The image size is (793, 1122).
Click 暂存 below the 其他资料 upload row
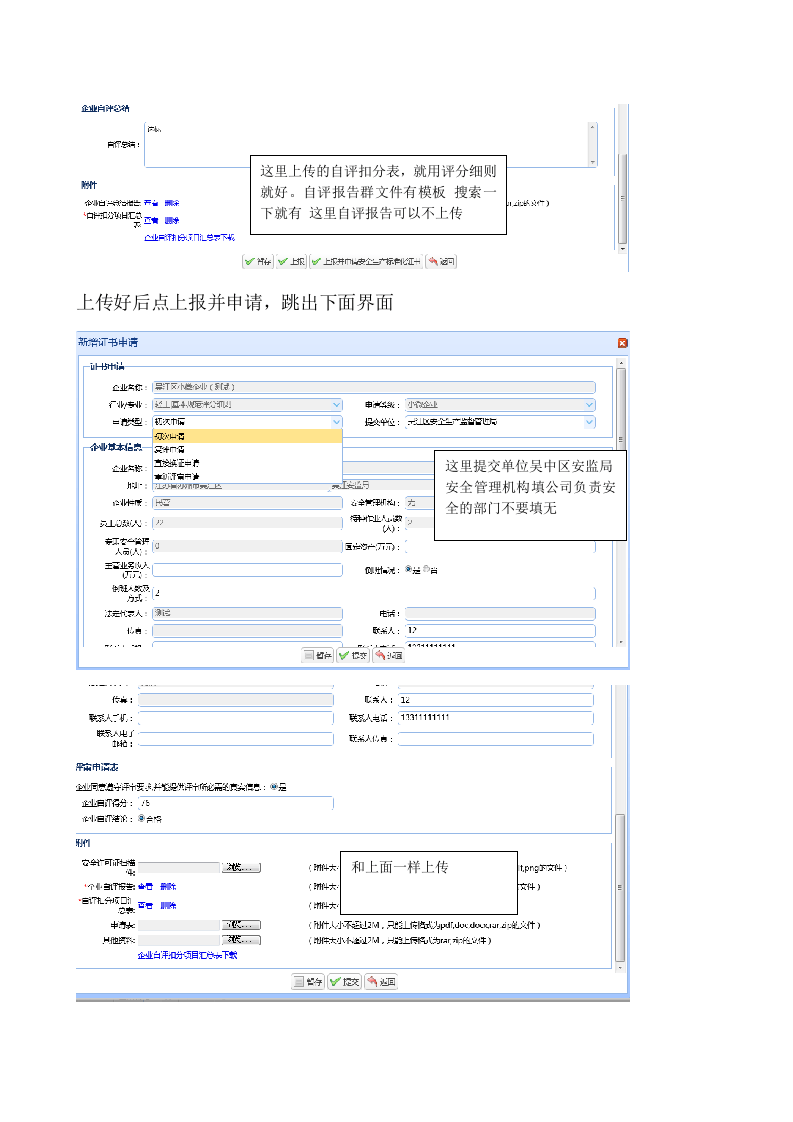308,982
